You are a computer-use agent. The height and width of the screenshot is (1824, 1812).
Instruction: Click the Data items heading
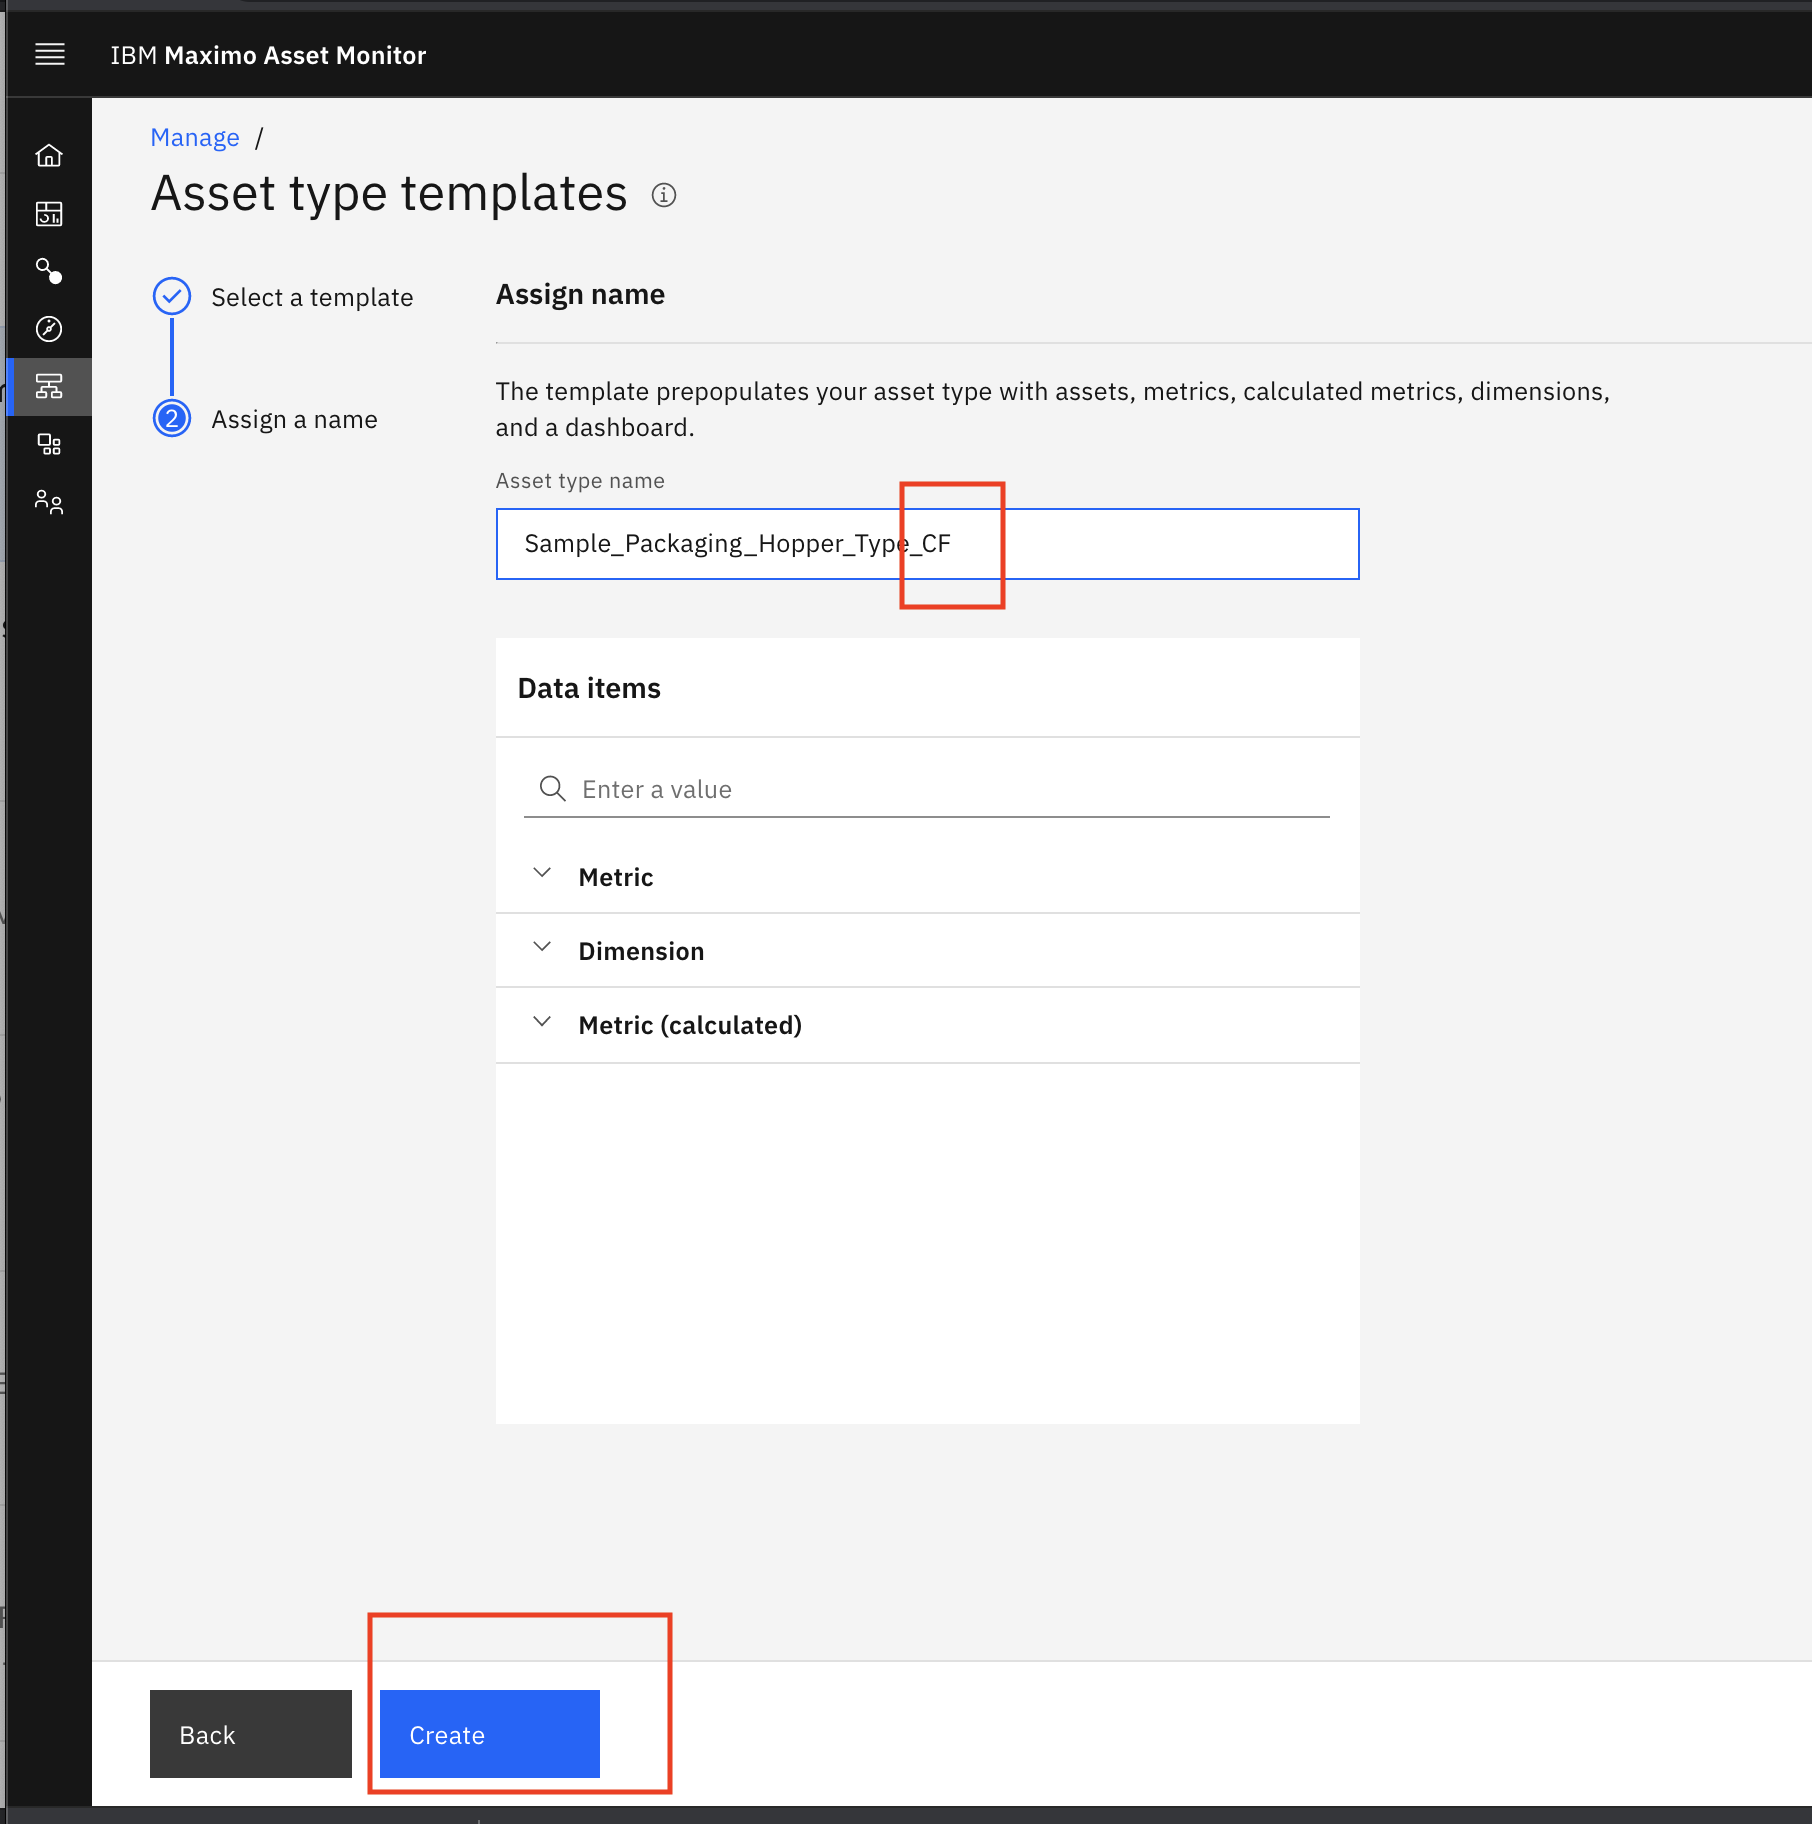coord(589,688)
